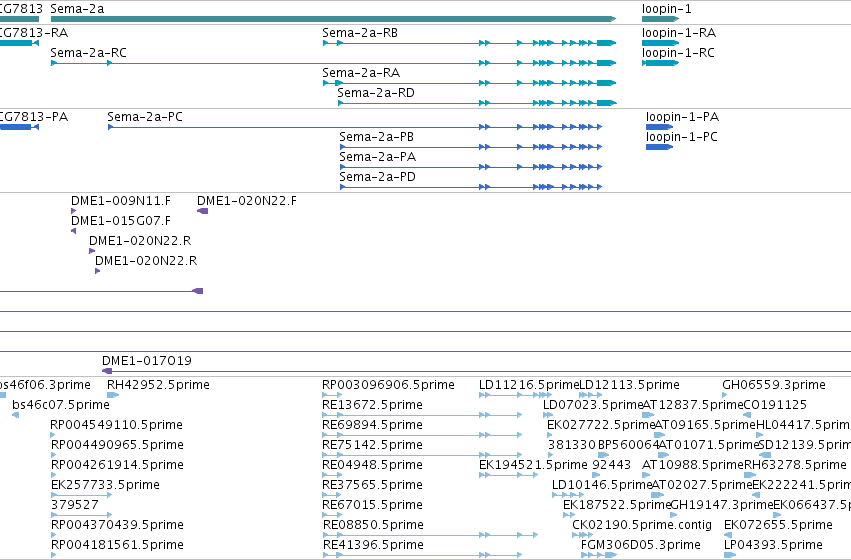851x560 pixels.
Task: Select the RH42952.5prime EST label
Action: [x=158, y=385]
